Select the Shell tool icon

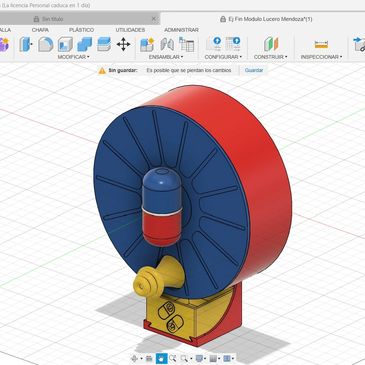tap(65, 44)
